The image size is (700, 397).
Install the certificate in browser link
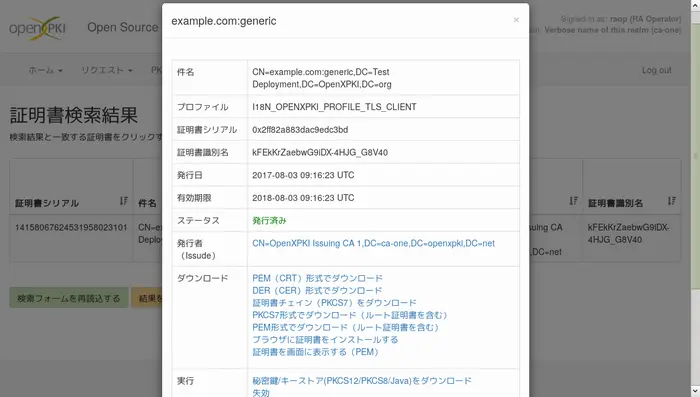(325, 340)
